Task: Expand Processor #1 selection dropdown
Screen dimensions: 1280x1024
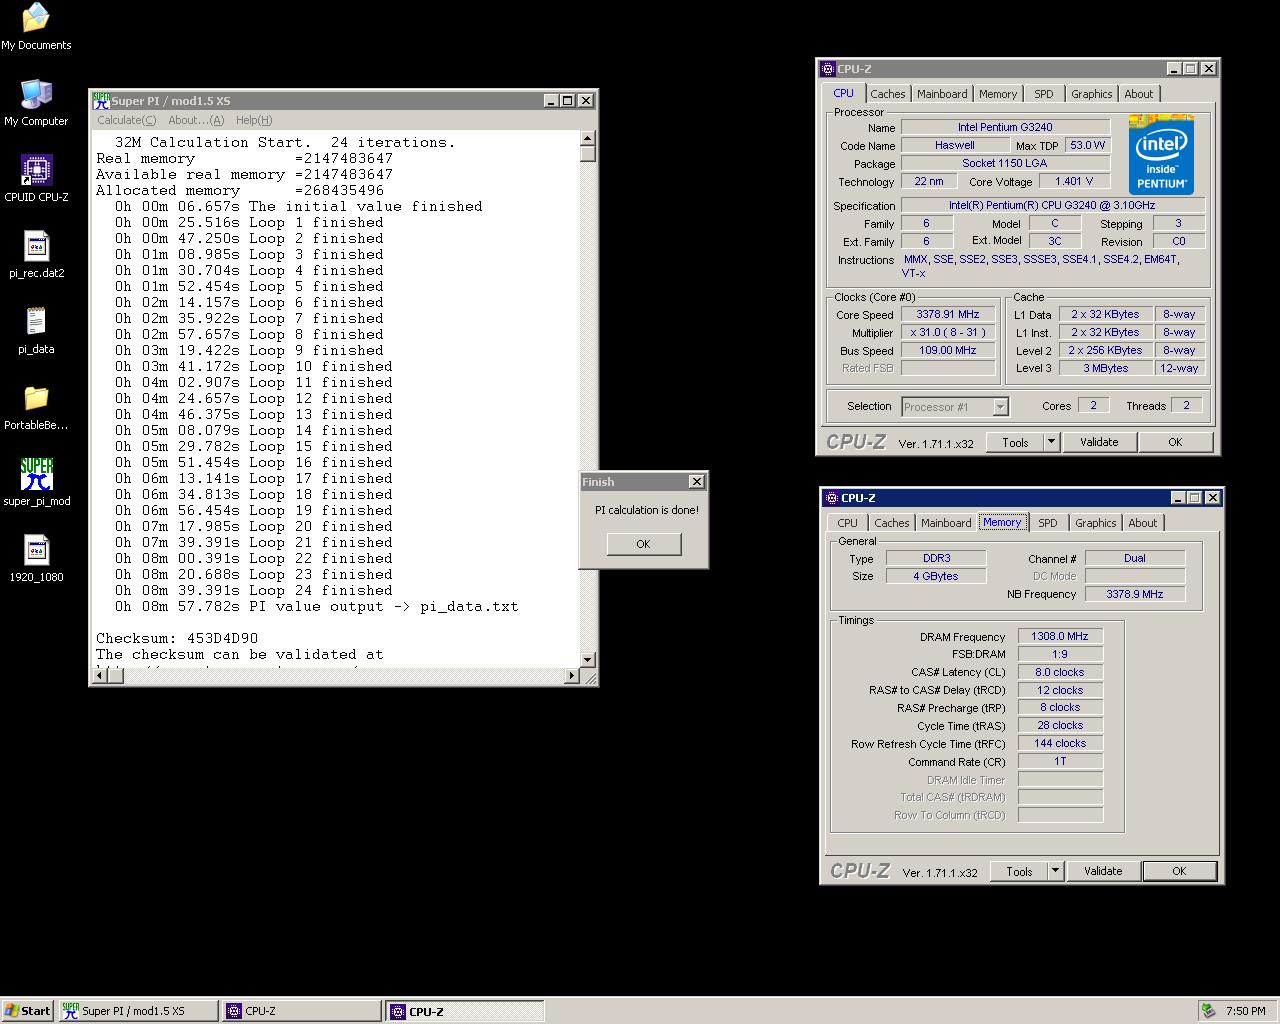Action: [1000, 407]
